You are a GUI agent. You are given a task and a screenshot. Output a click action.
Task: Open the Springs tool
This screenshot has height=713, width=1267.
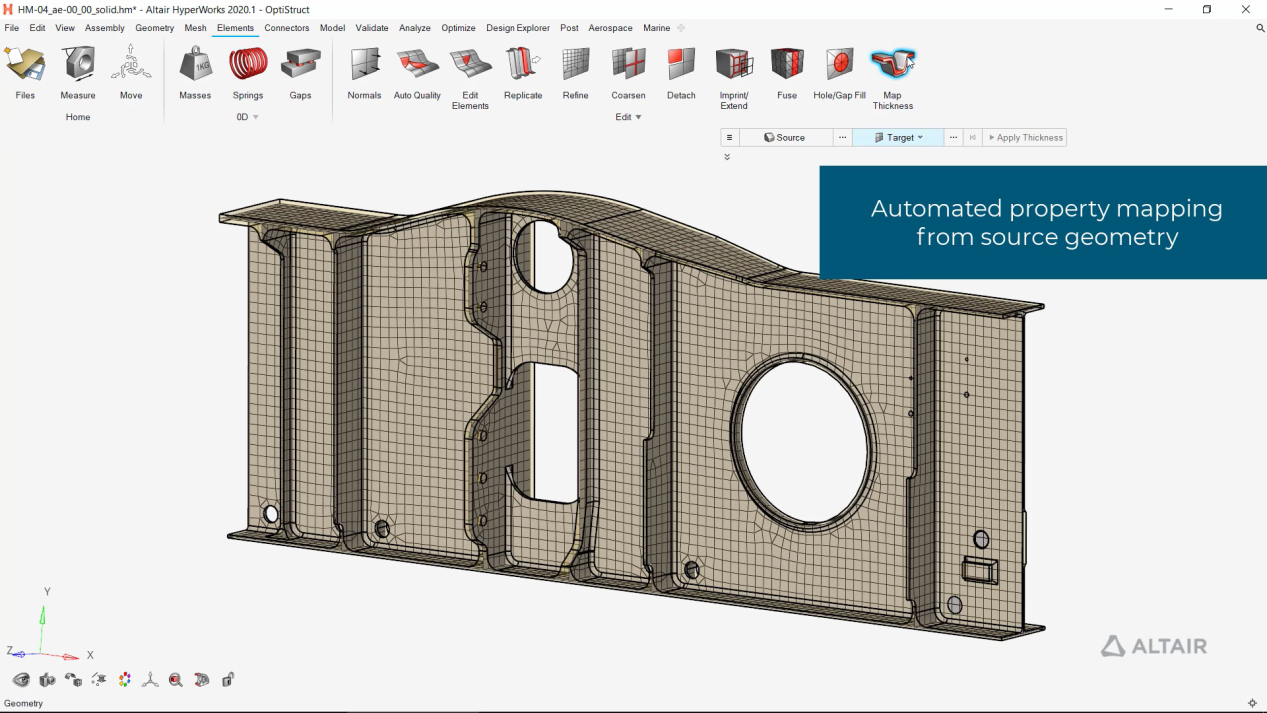click(x=248, y=73)
